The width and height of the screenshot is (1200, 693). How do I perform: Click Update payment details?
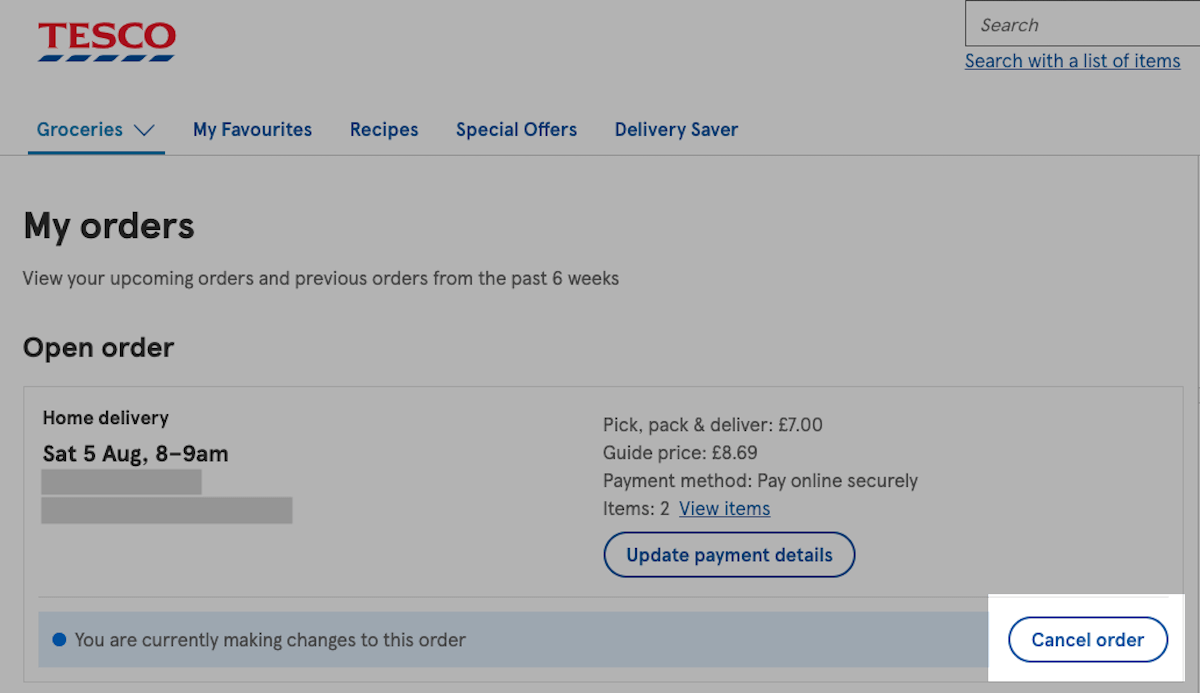click(729, 555)
